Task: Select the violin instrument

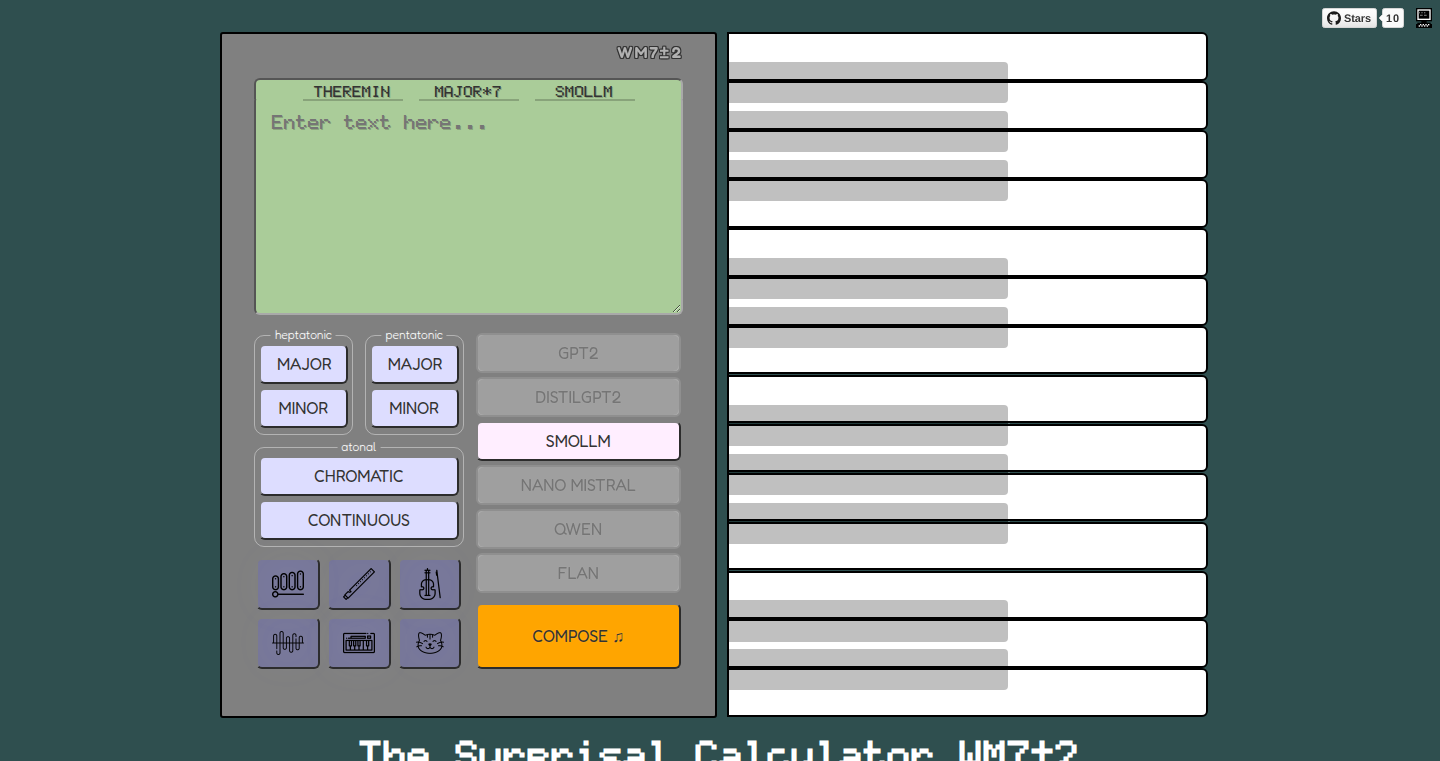Action: click(430, 584)
